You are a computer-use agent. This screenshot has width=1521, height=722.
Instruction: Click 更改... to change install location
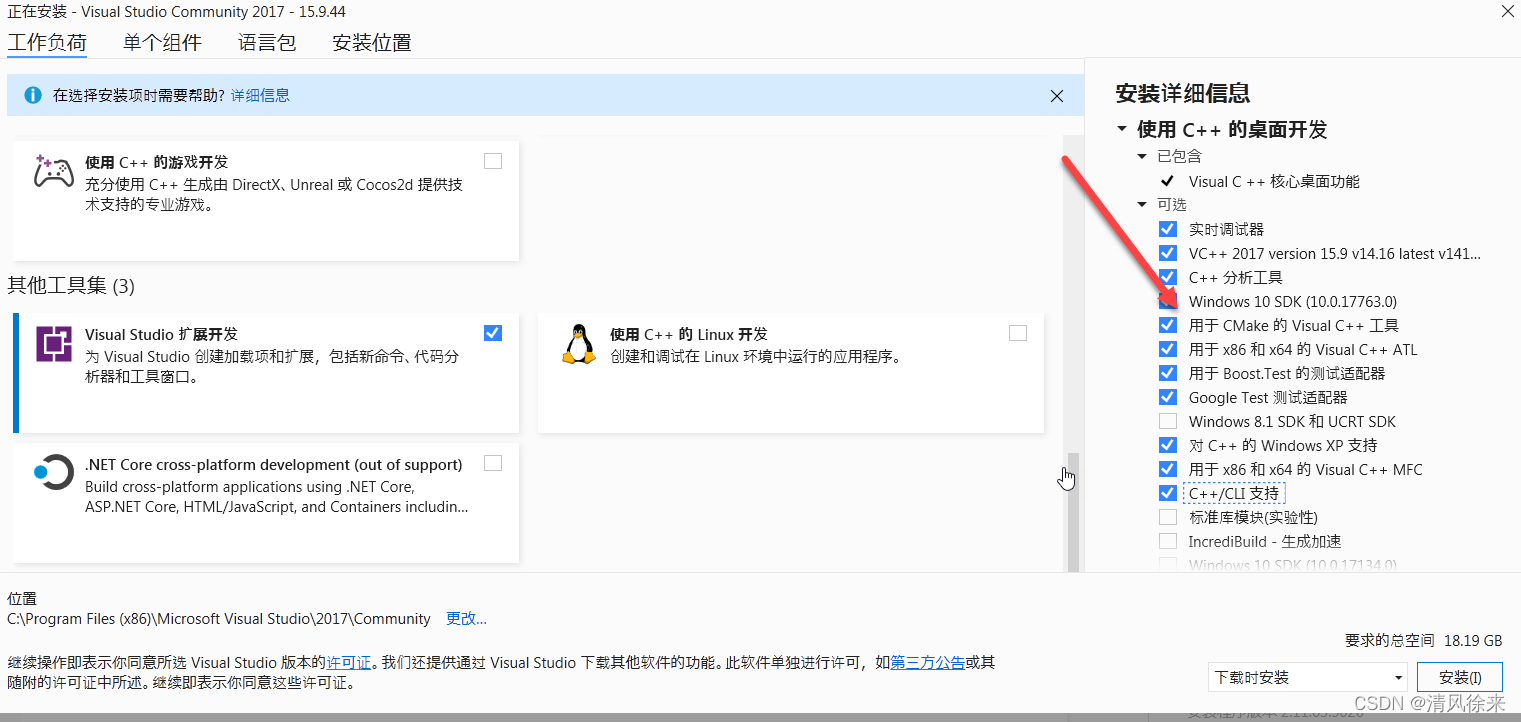(466, 619)
